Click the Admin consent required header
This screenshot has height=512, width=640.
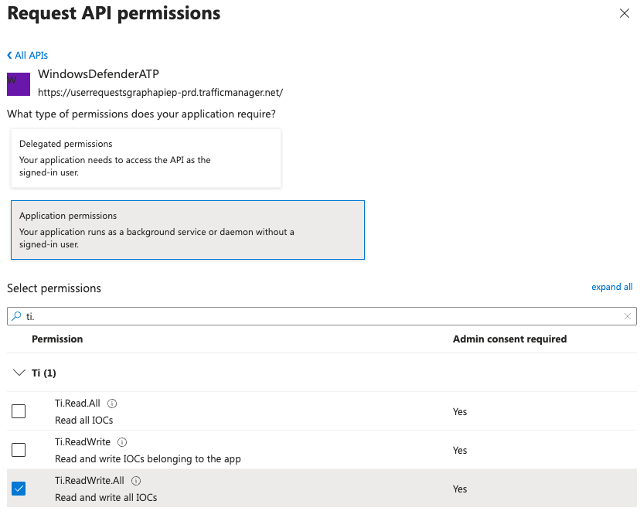tap(510, 339)
